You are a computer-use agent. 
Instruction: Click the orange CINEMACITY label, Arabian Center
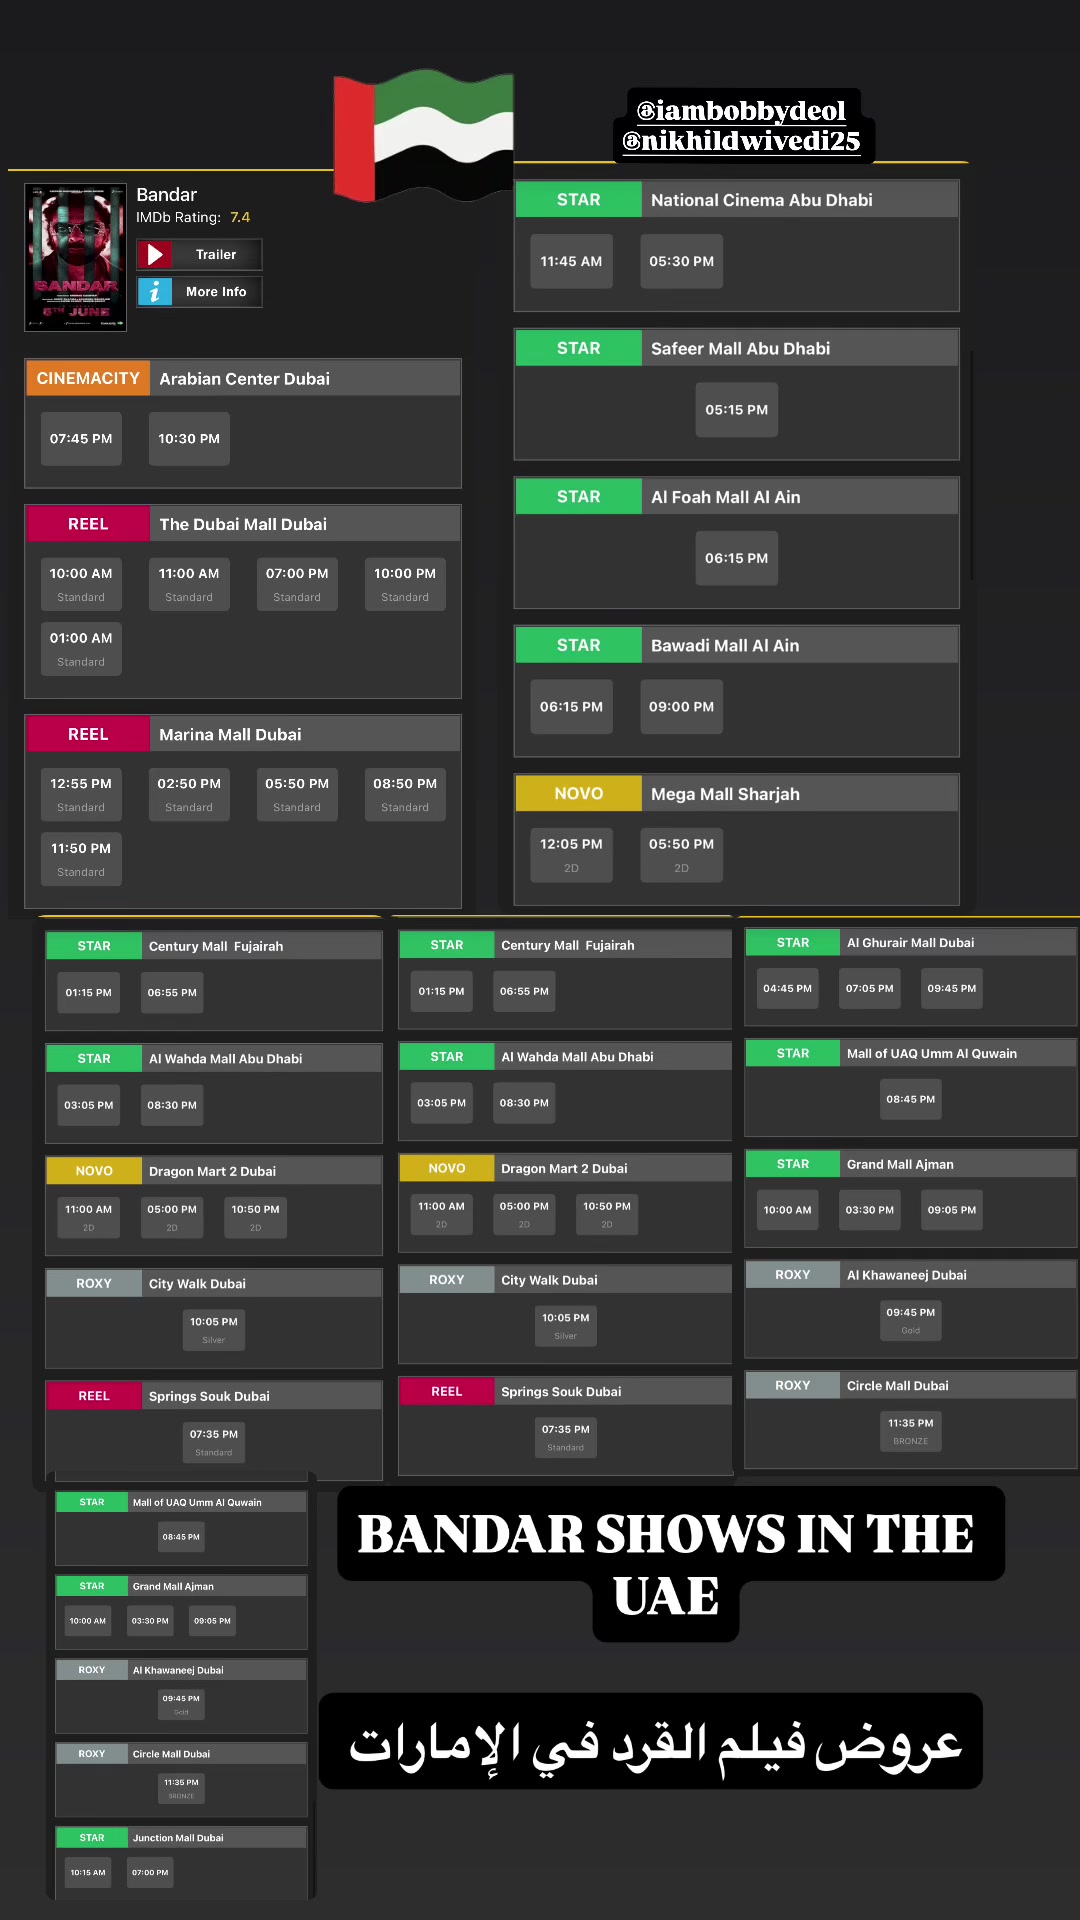(88, 379)
